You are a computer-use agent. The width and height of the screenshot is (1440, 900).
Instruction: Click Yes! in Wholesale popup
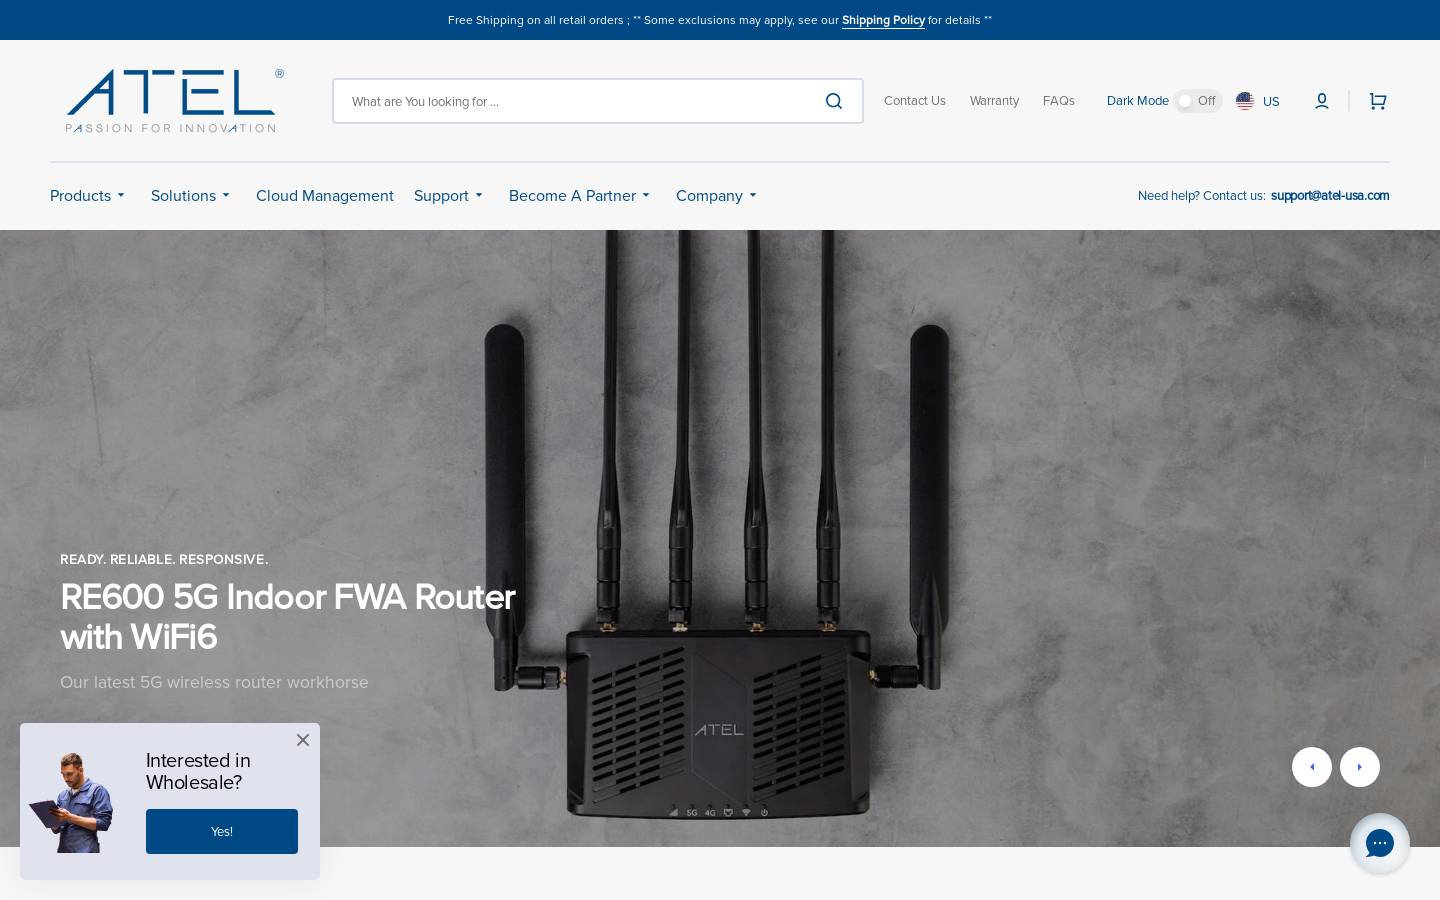222,831
